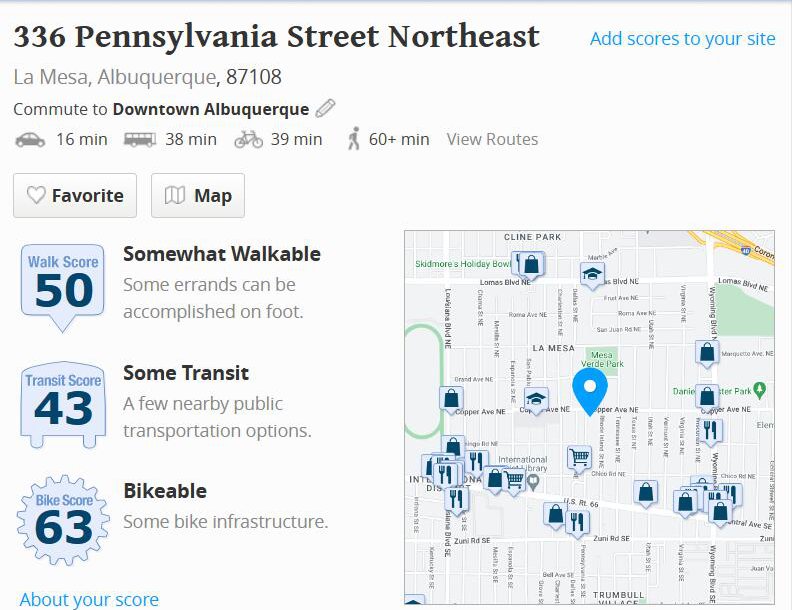Select the restaurant marker by Zuni Rd SE
Image resolution: width=792 pixels, height=610 pixels.
pyautogui.click(x=577, y=524)
